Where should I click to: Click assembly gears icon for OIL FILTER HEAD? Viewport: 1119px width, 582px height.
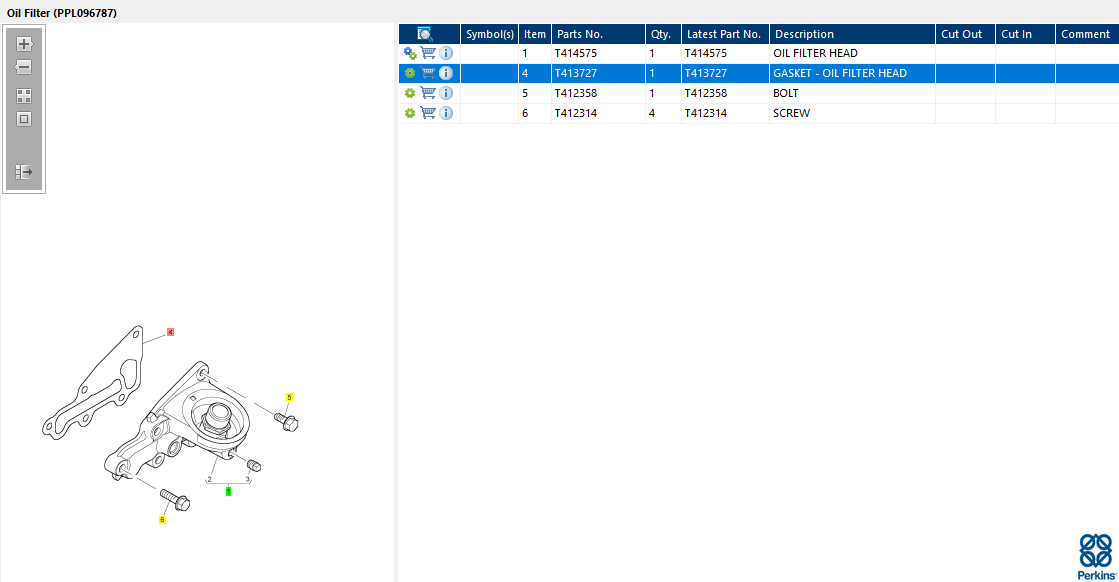[410, 53]
